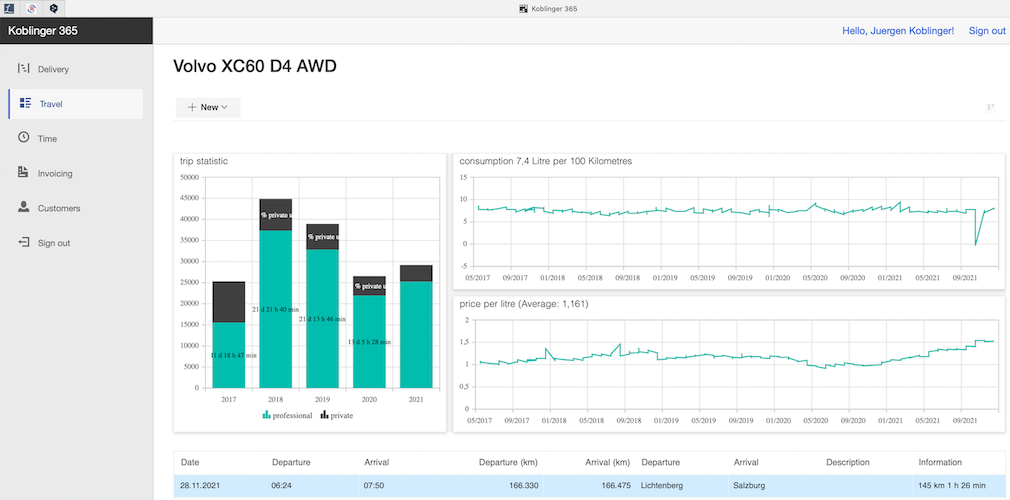Click the 13 d 5 h 28 min label

(x=369, y=342)
